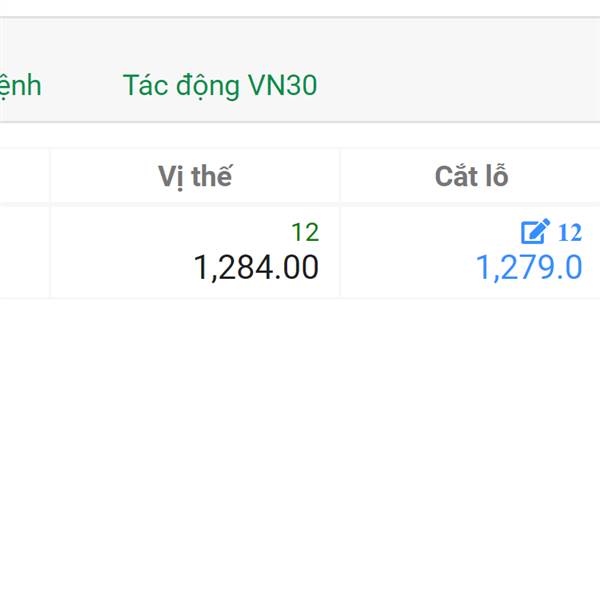Click the gray gap between ệnh and Tác động tabs
The image size is (600, 600).
tap(82, 85)
